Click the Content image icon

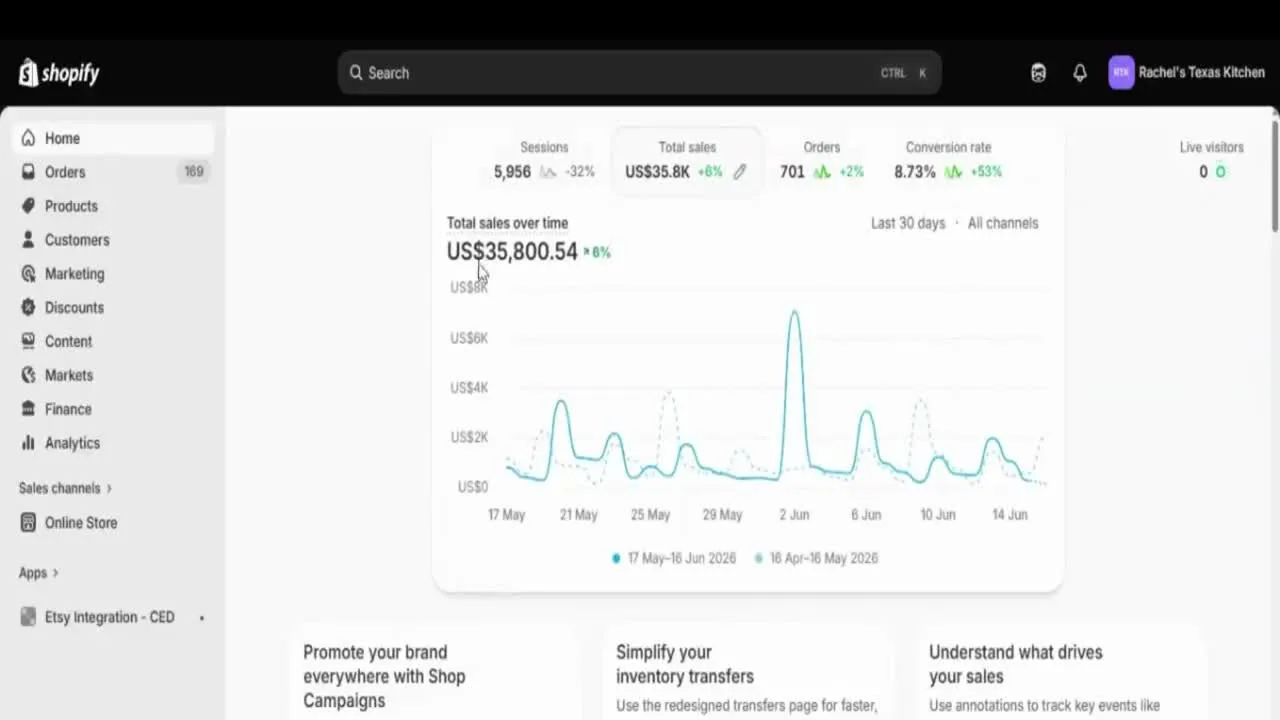(x=28, y=341)
